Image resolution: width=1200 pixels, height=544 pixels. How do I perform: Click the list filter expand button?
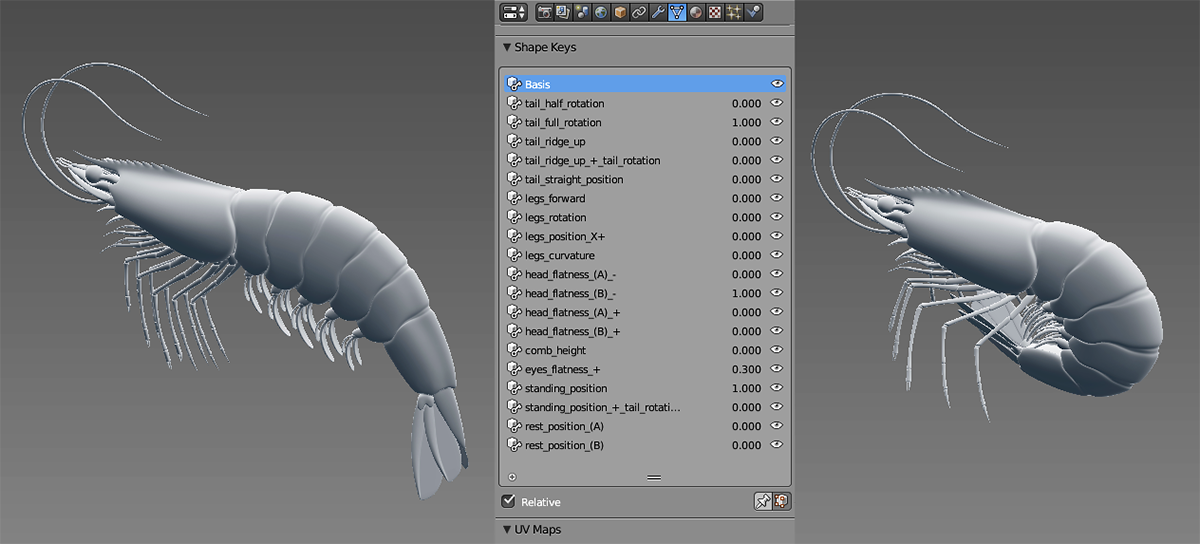point(512,478)
